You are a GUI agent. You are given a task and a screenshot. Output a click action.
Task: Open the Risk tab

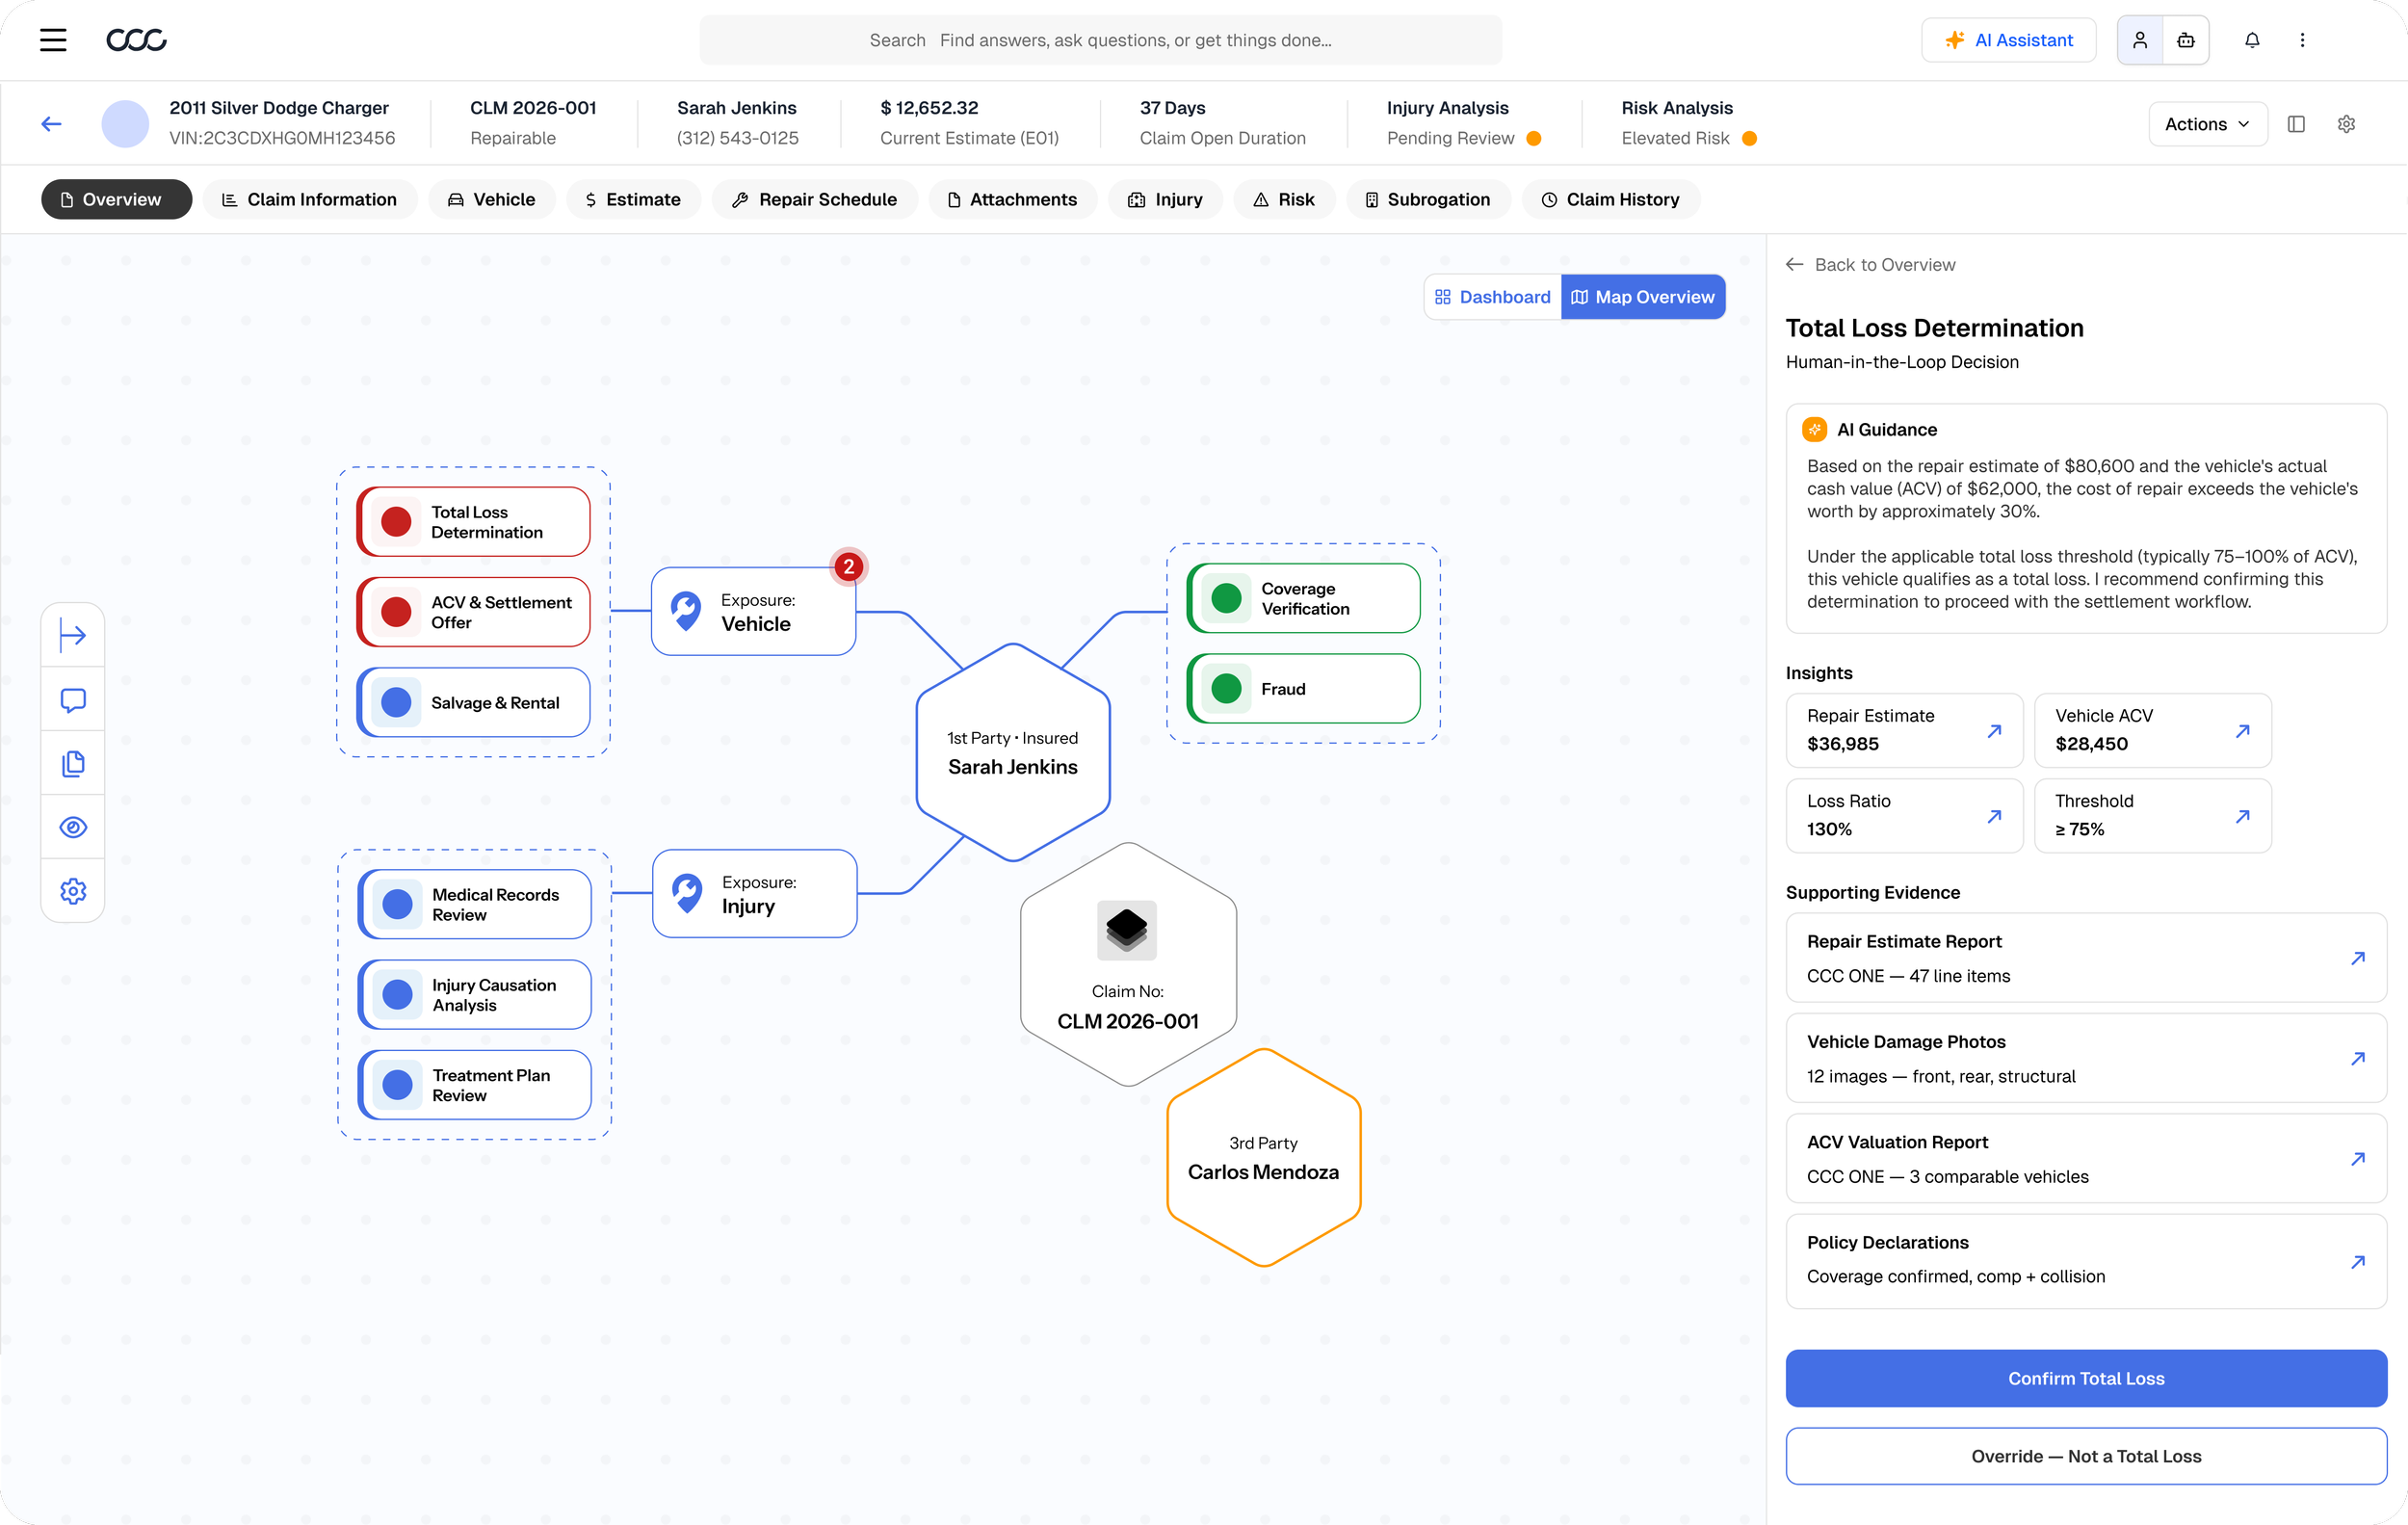pyautogui.click(x=1285, y=199)
